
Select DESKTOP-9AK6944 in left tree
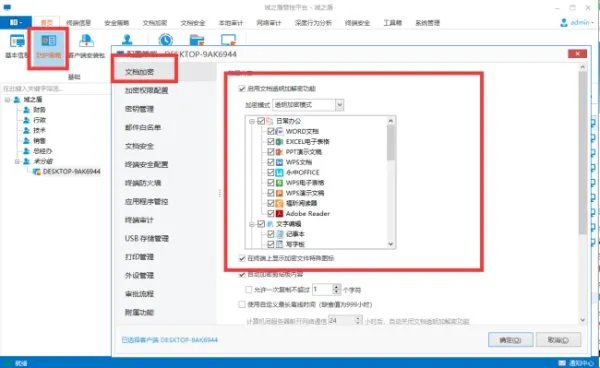(x=72, y=172)
